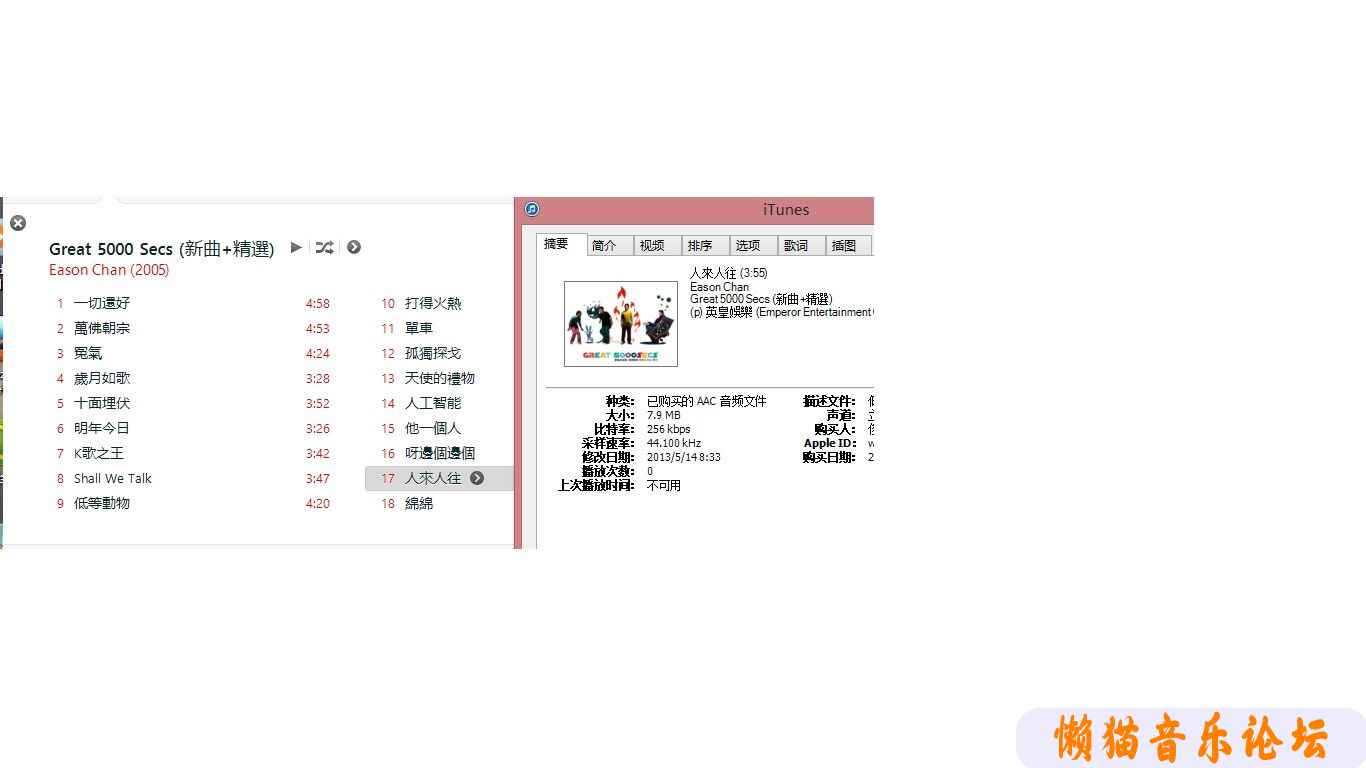The height and width of the screenshot is (768, 1366).
Task: Select track 14 人工智能
Action: [433, 403]
